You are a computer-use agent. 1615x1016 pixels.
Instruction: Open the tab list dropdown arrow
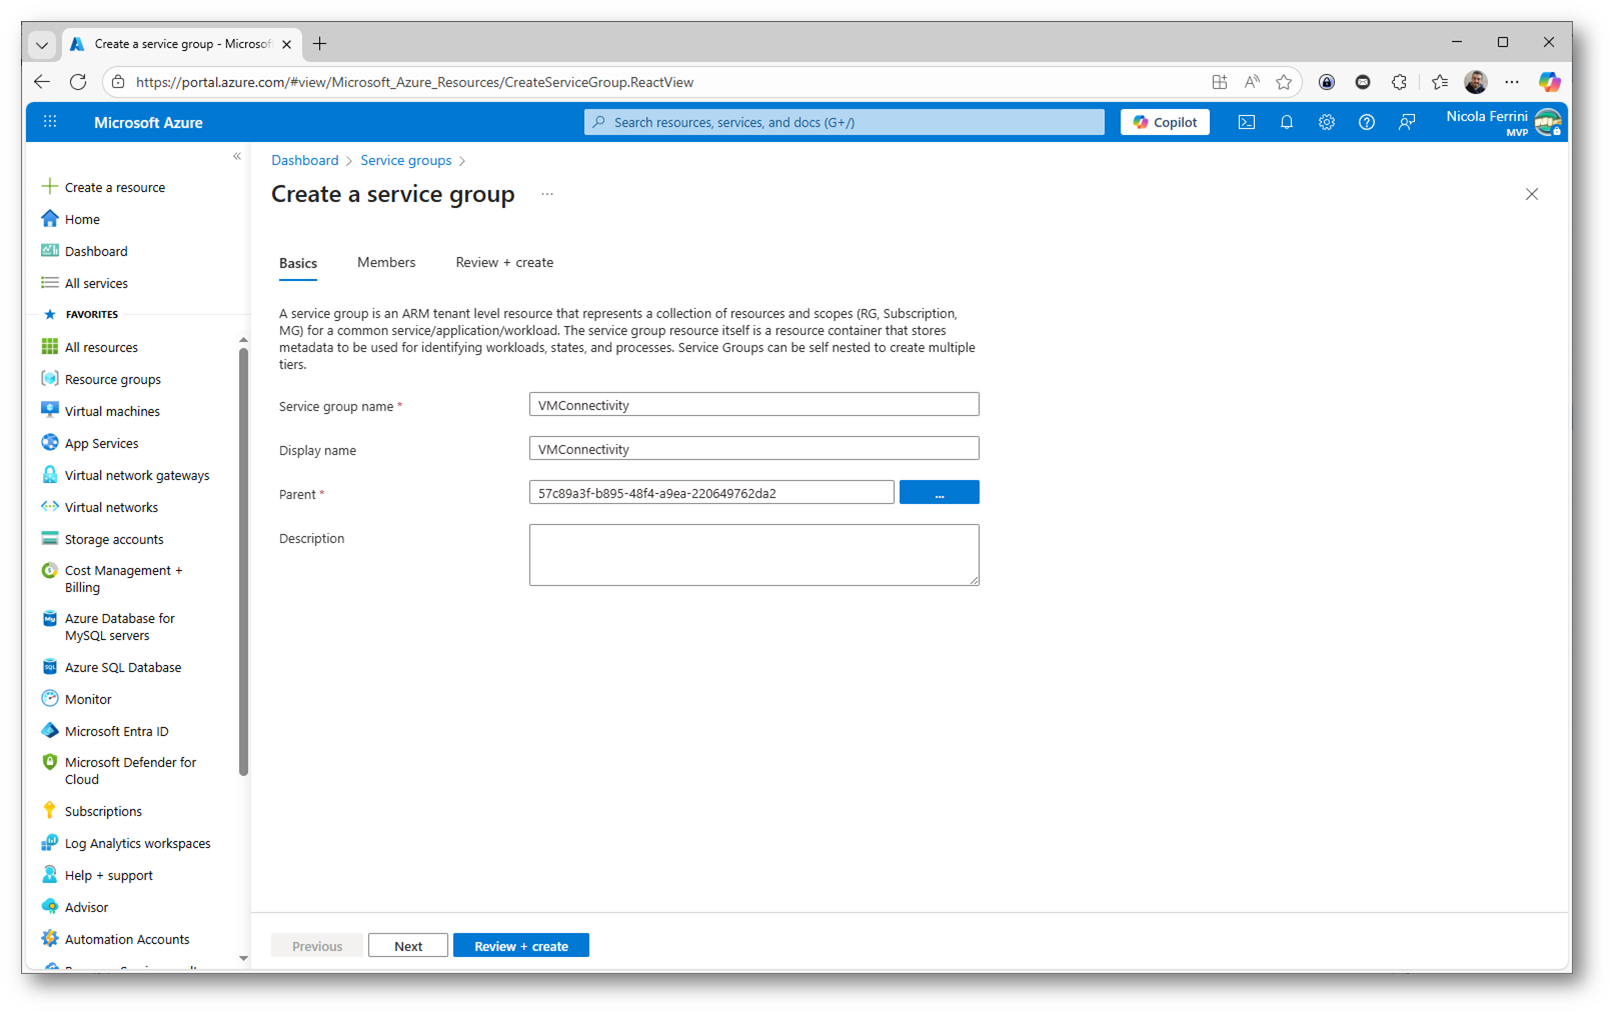tap(42, 44)
